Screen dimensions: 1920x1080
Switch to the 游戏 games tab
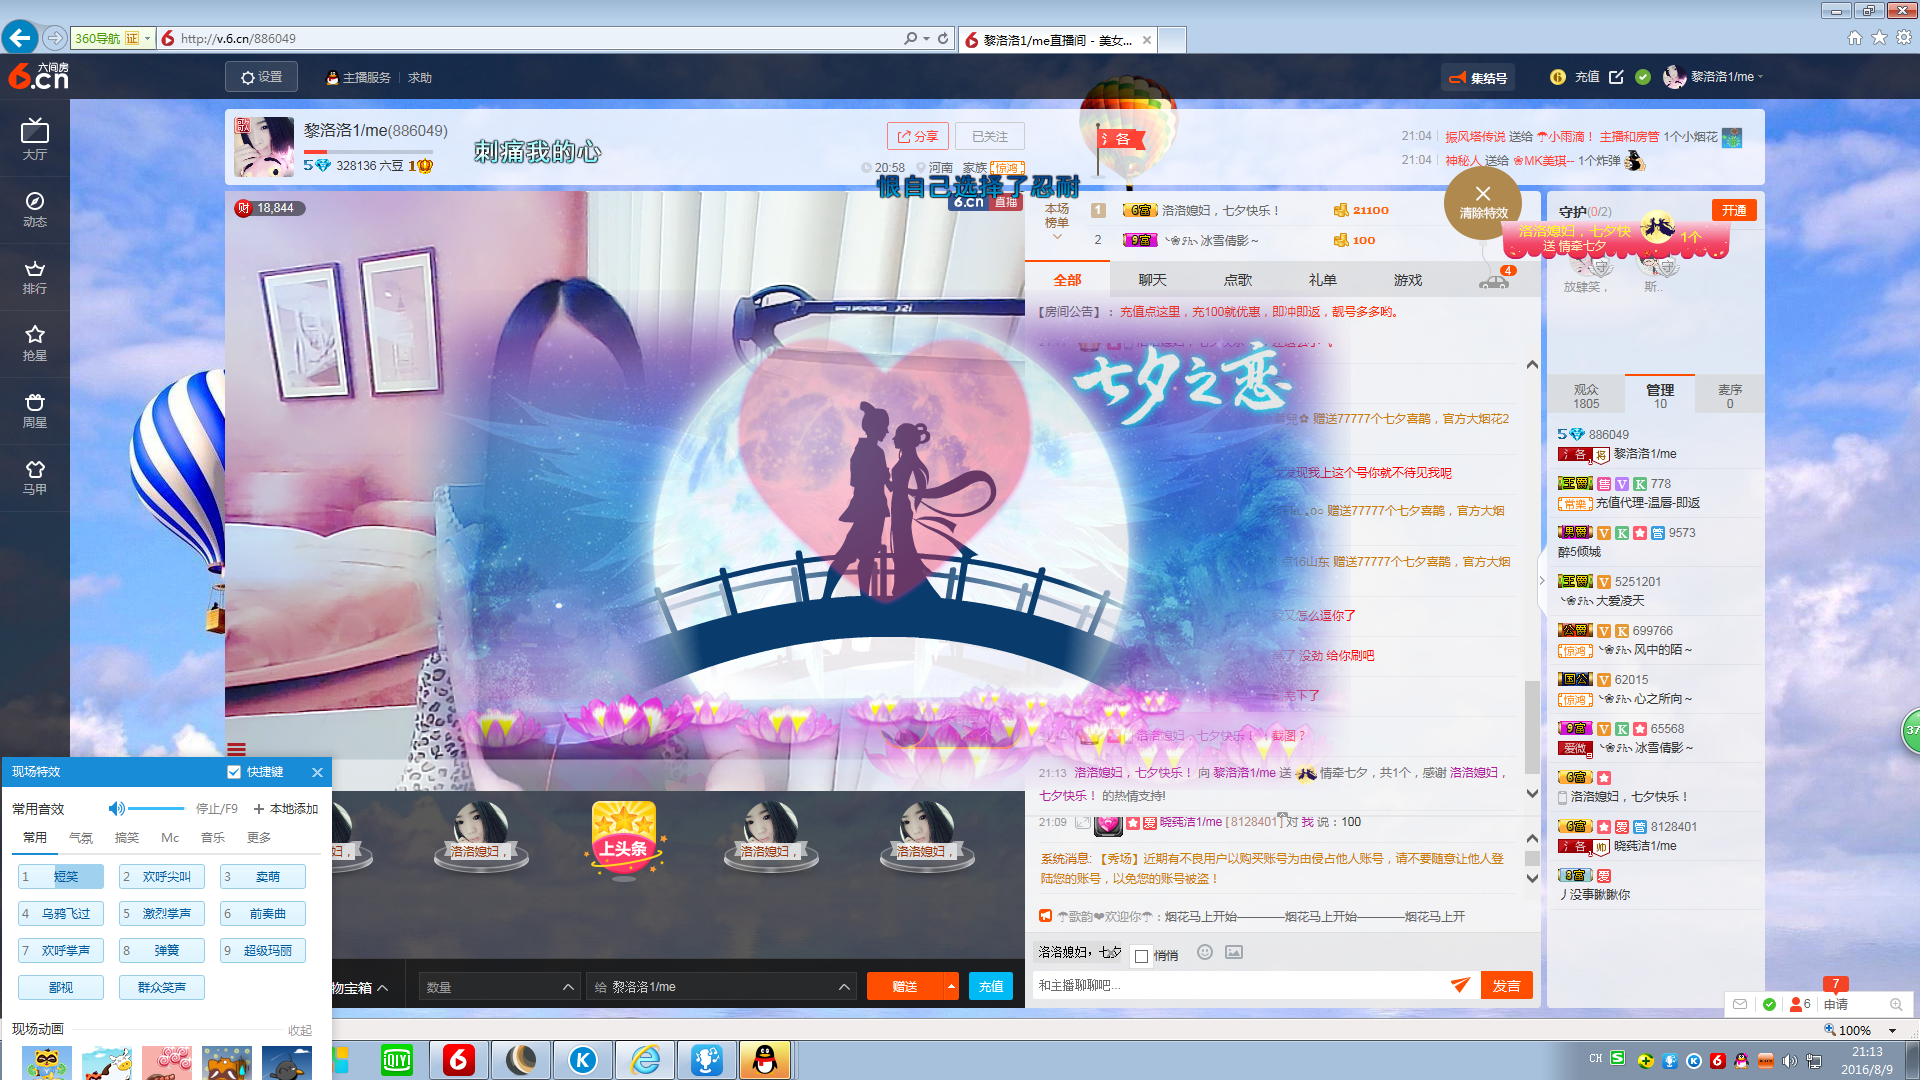[1408, 280]
